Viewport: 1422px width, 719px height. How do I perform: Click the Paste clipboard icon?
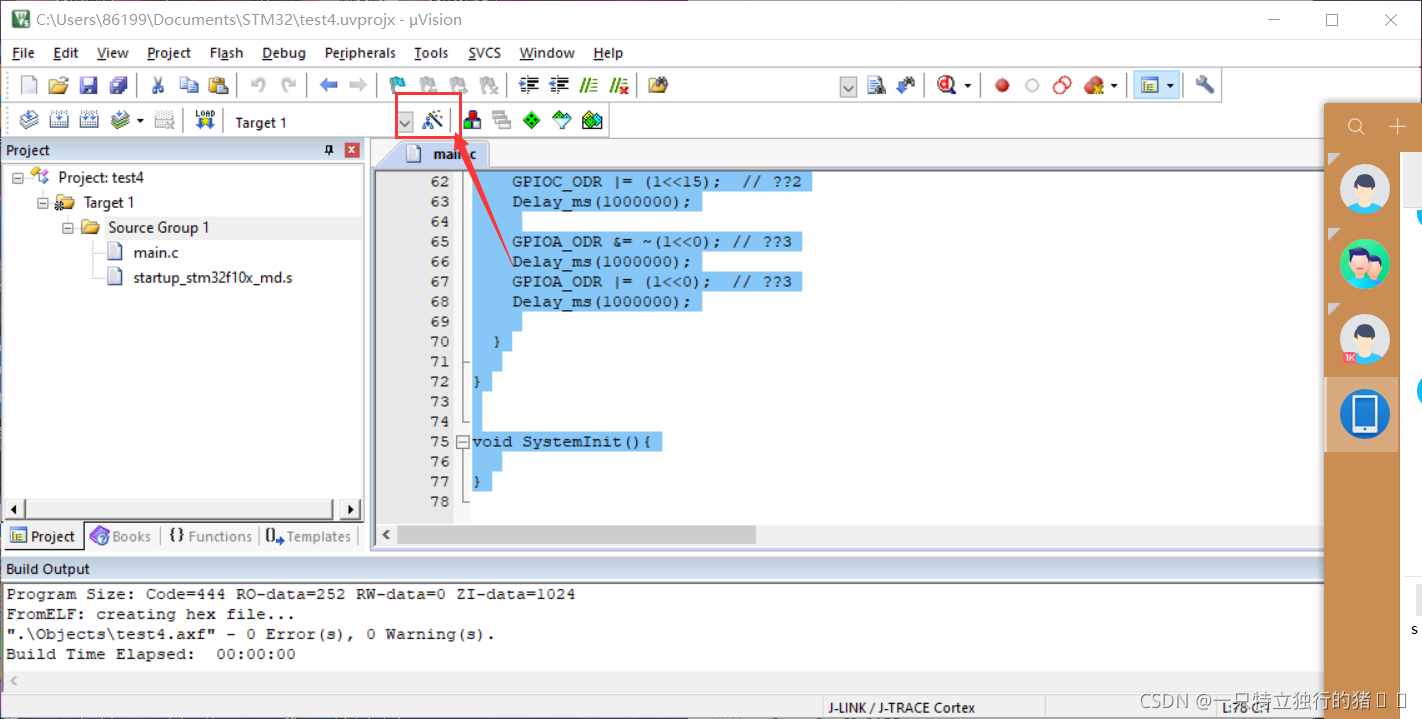(218, 85)
